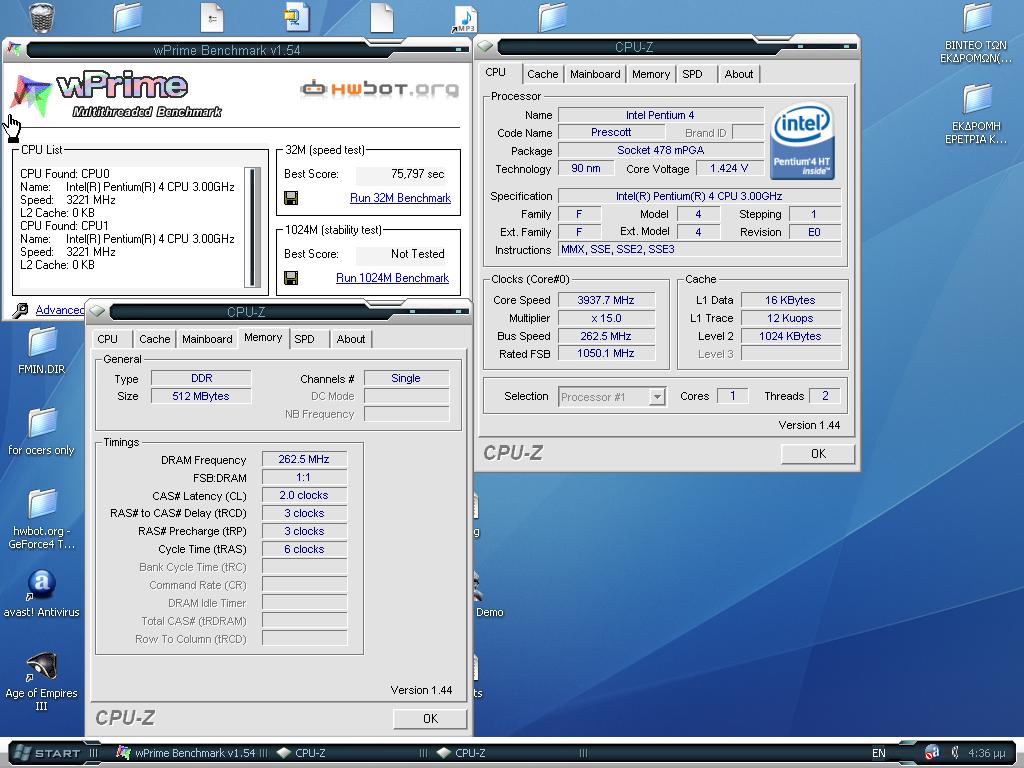Click the save icon for 32M score
This screenshot has height=768, width=1024.
pos(291,198)
